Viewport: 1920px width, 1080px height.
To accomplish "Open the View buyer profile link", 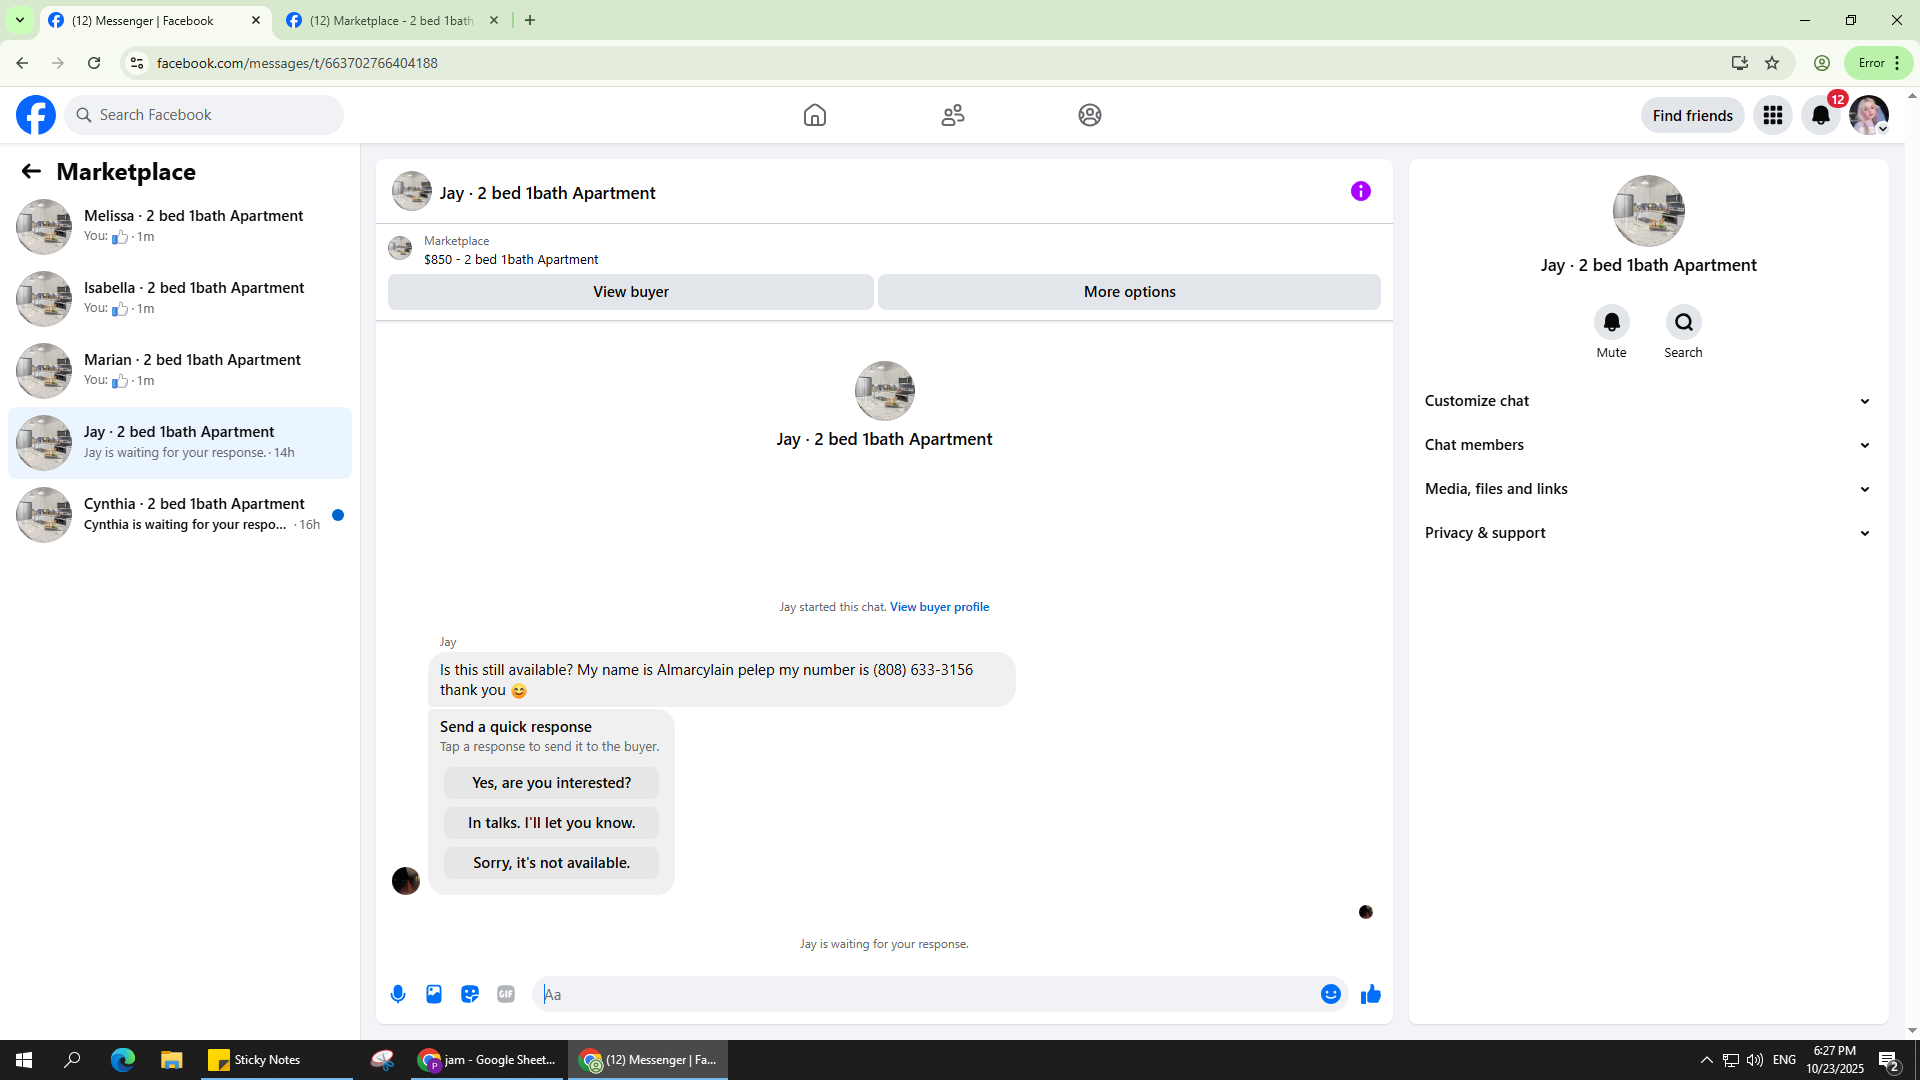I will click(x=939, y=607).
